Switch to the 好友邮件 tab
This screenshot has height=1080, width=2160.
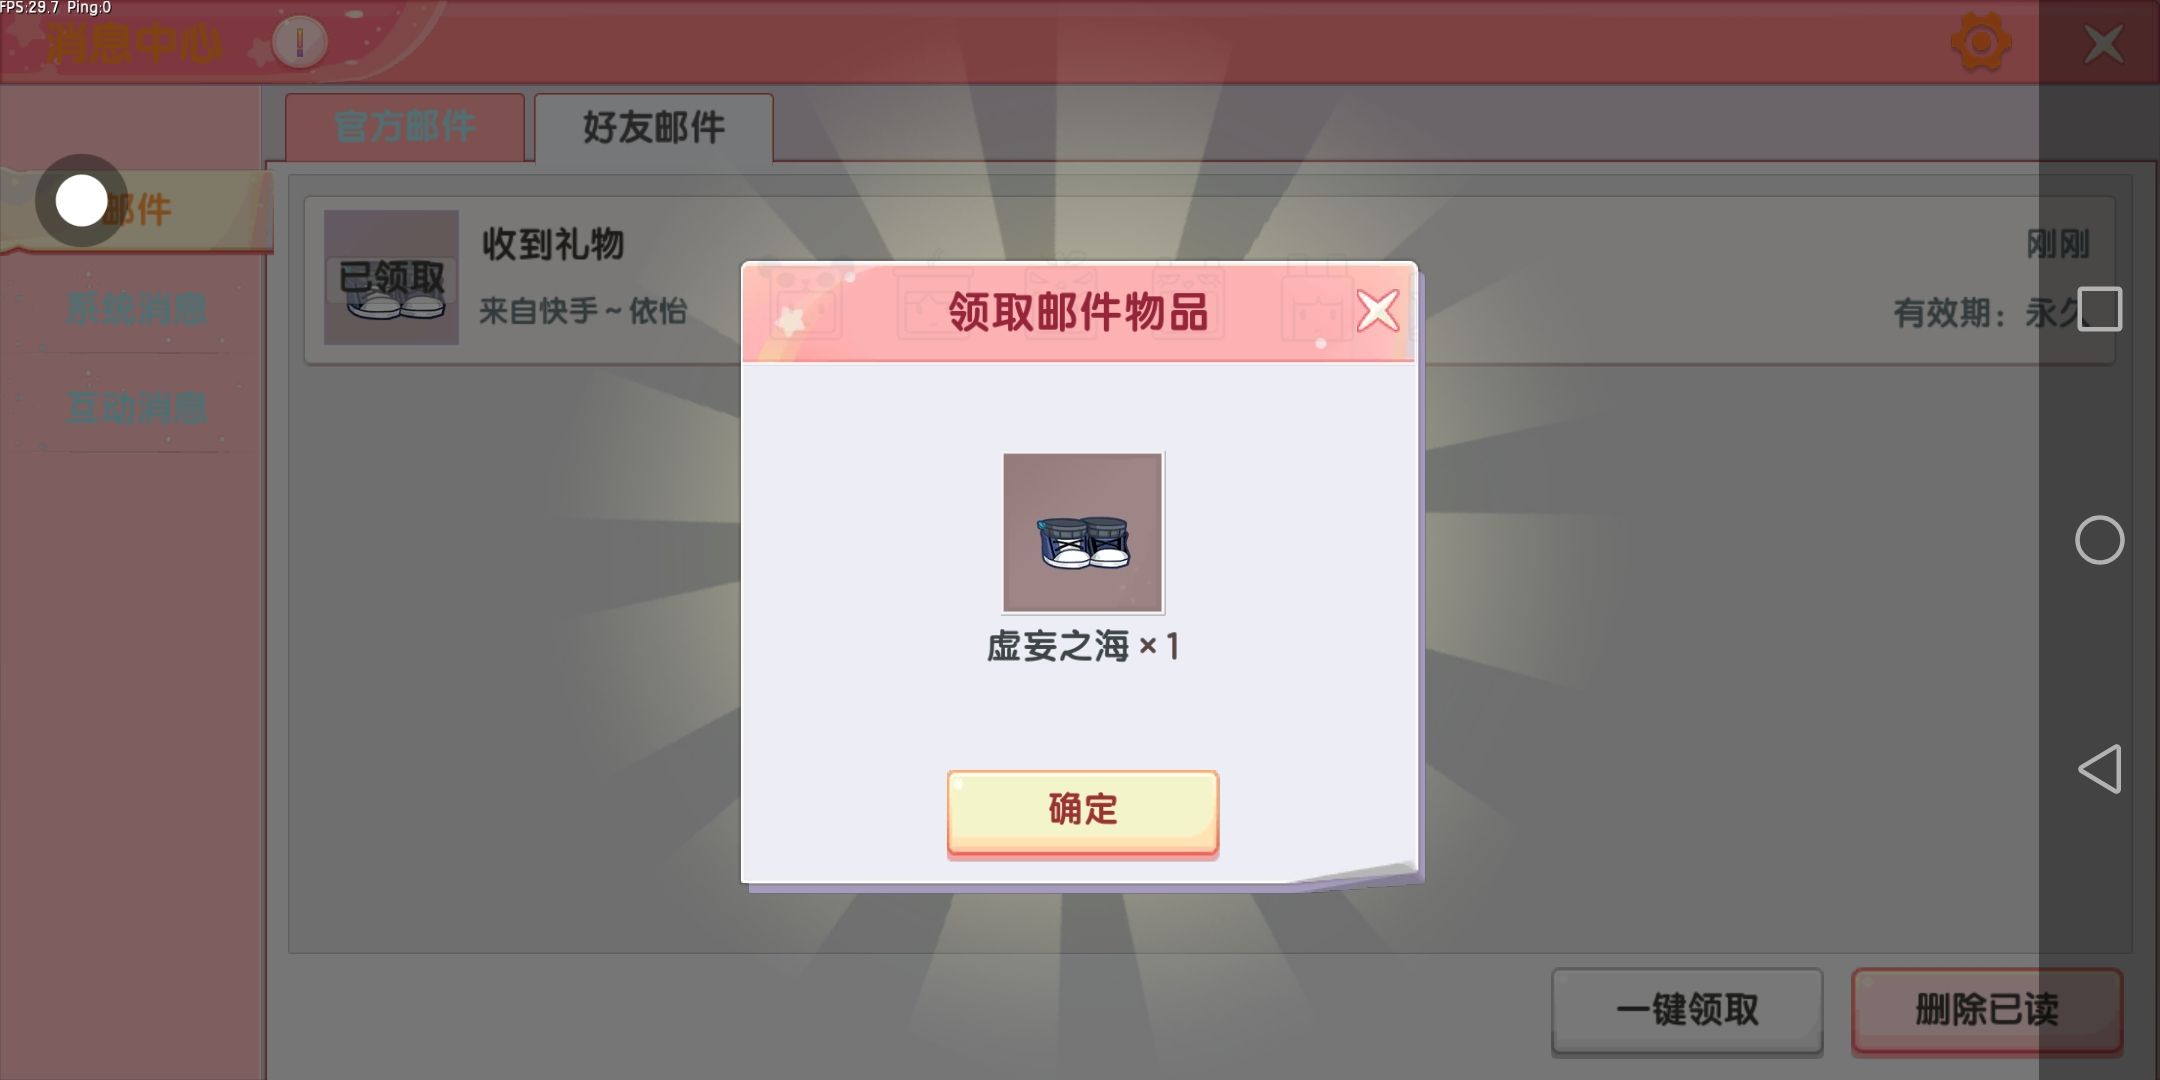pyautogui.click(x=654, y=127)
